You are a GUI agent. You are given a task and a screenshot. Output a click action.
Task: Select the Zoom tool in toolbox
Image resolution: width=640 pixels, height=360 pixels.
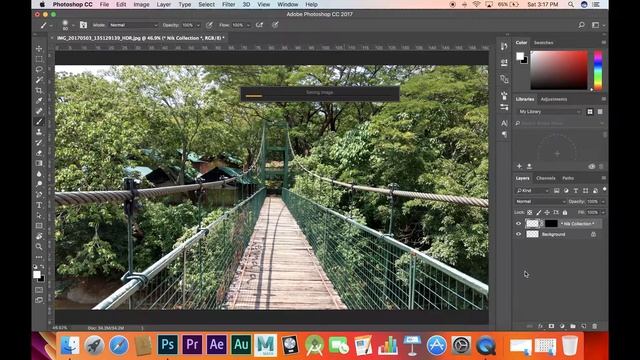[x=39, y=247]
